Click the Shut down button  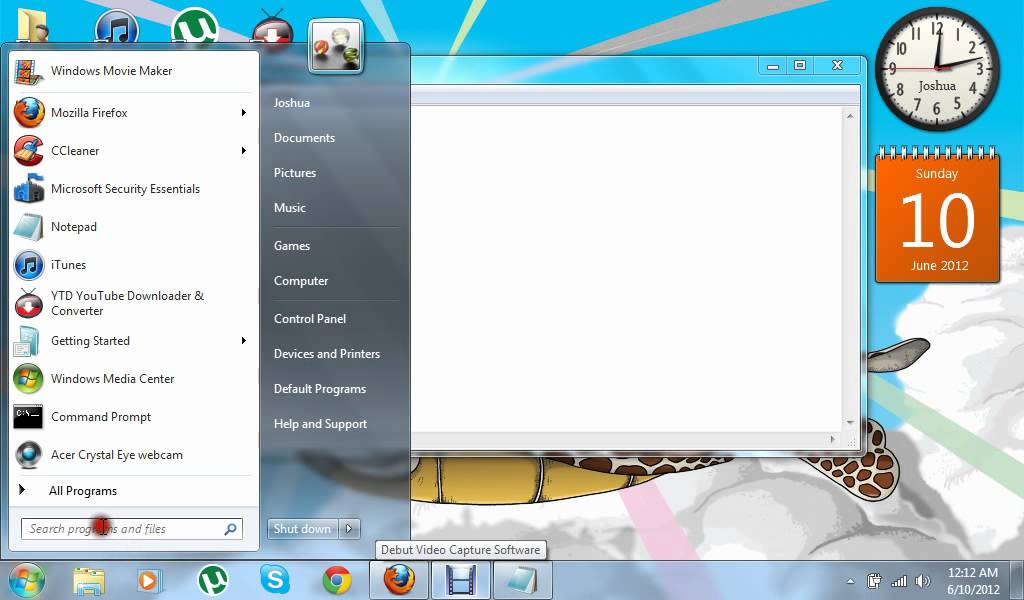coord(302,529)
